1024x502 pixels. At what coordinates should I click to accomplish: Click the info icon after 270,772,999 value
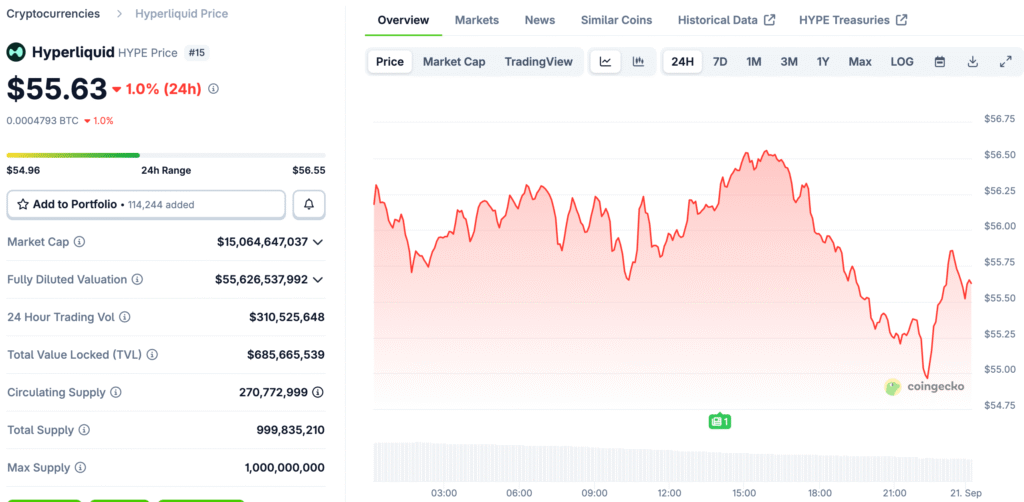pos(317,392)
